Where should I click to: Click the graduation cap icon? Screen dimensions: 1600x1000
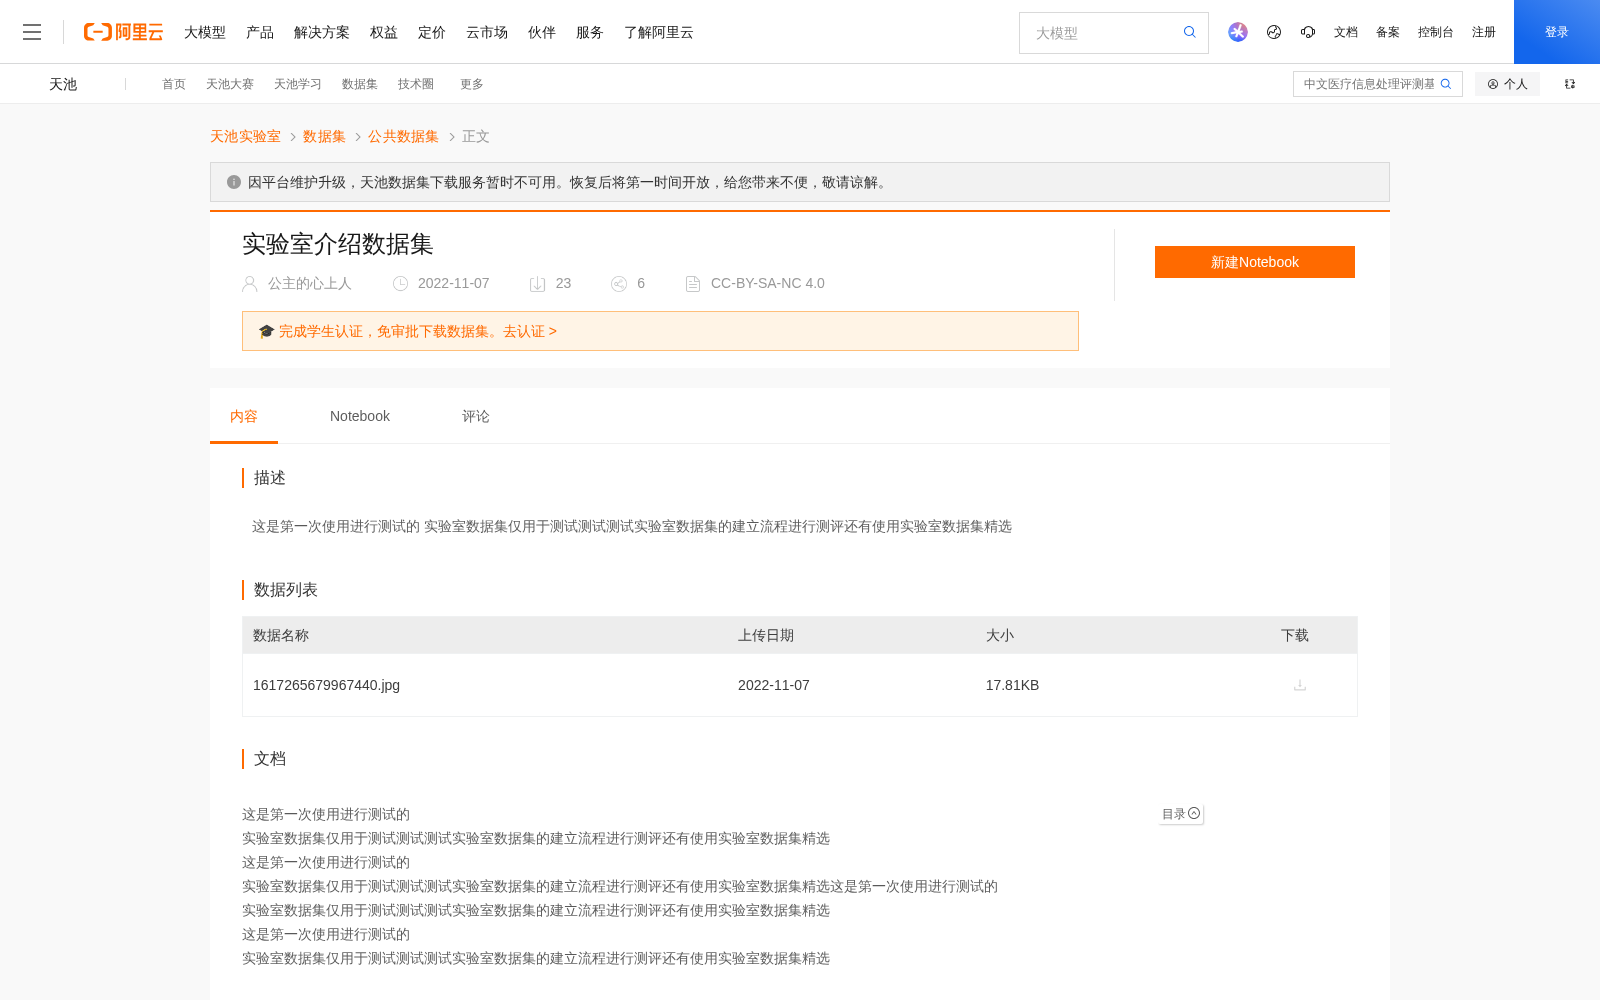pos(266,331)
